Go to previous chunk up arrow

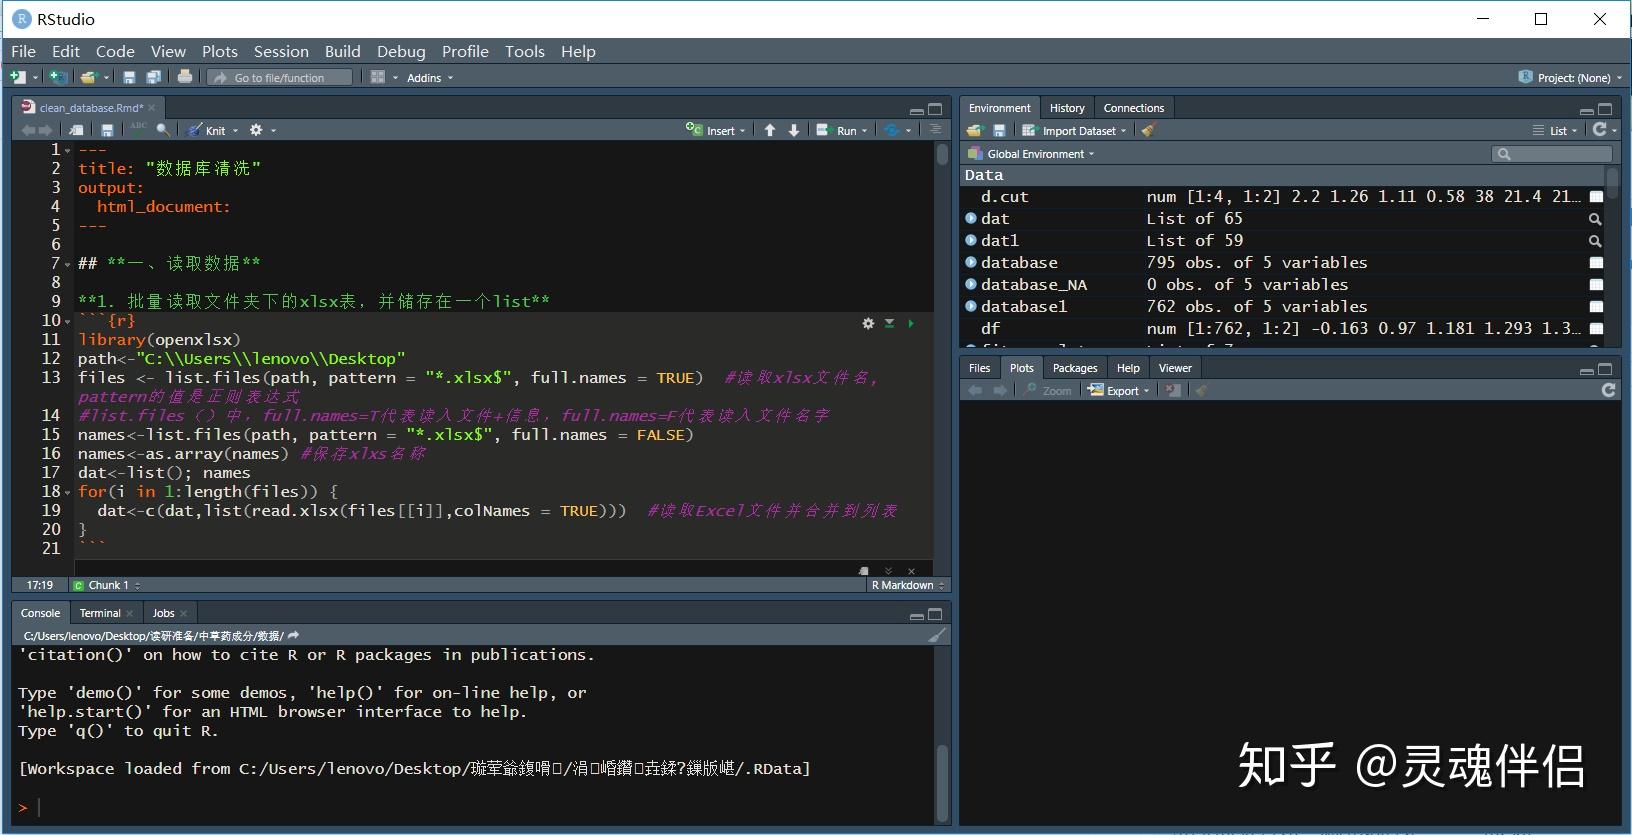(769, 130)
